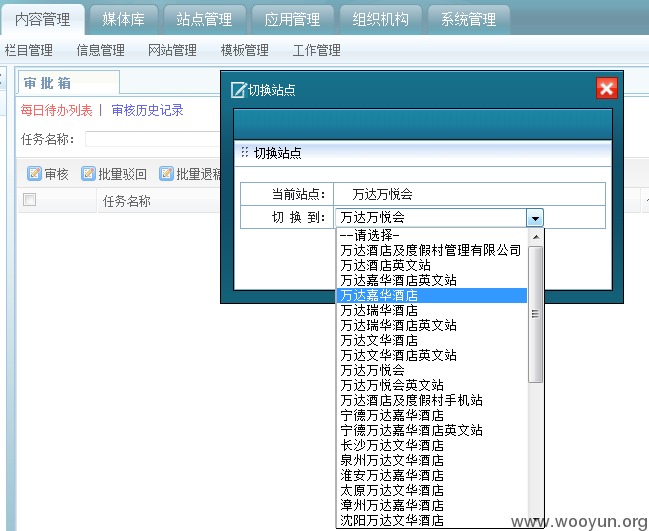Select the --请选择- option

432,235
